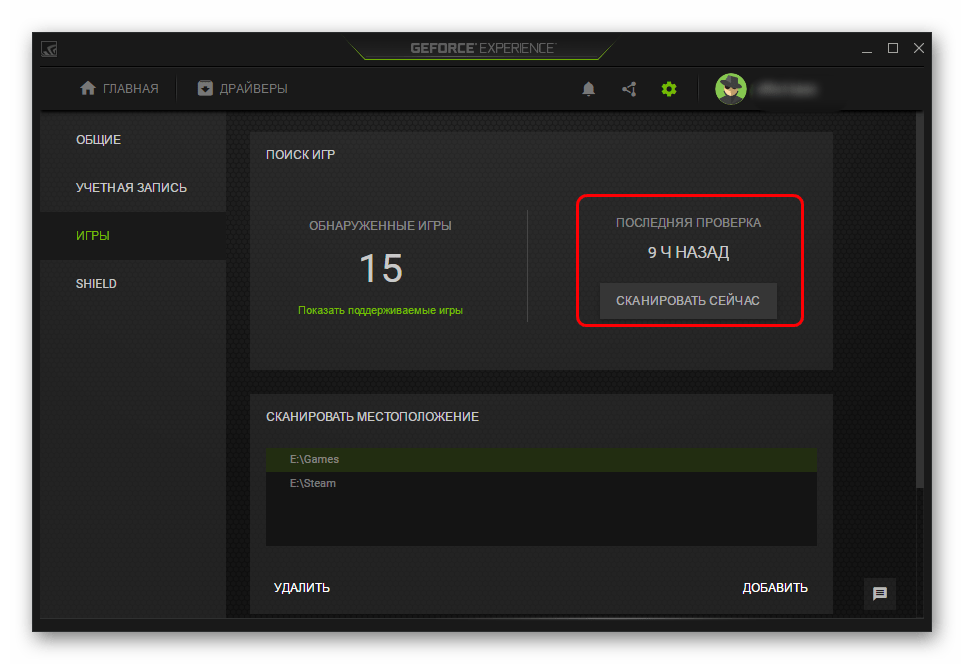The width and height of the screenshot is (964, 664).
Task: Open the feedback chat bubble icon
Action: pos(880,593)
